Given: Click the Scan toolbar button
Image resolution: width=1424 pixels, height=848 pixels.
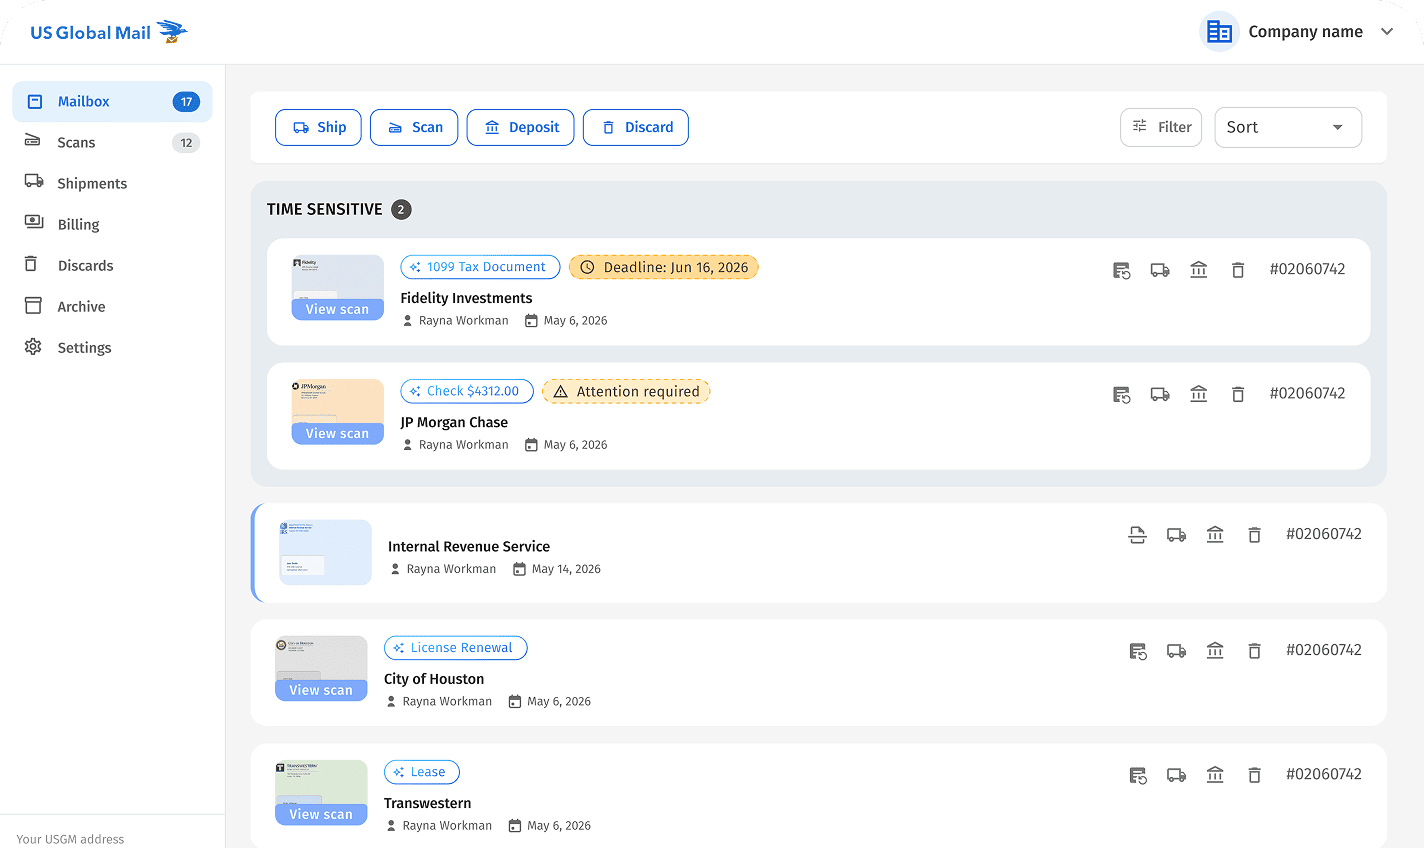Looking at the screenshot, I should [414, 127].
